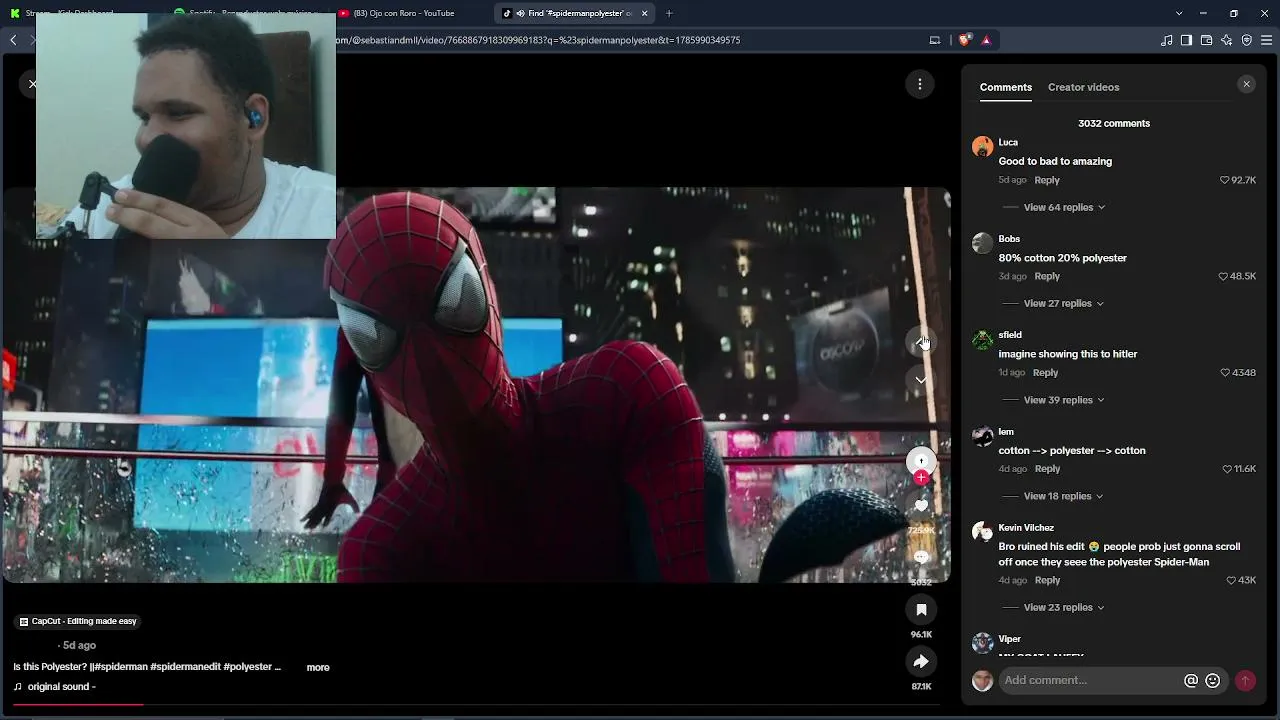The width and height of the screenshot is (1280, 720).
Task: Open lem's profile avatar
Action: coord(983,436)
